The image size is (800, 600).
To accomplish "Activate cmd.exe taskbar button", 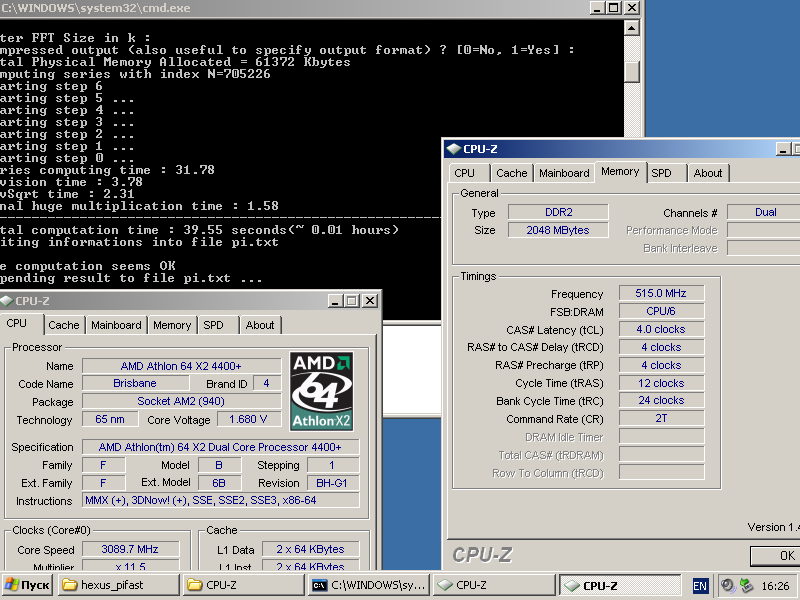I will tap(368, 585).
